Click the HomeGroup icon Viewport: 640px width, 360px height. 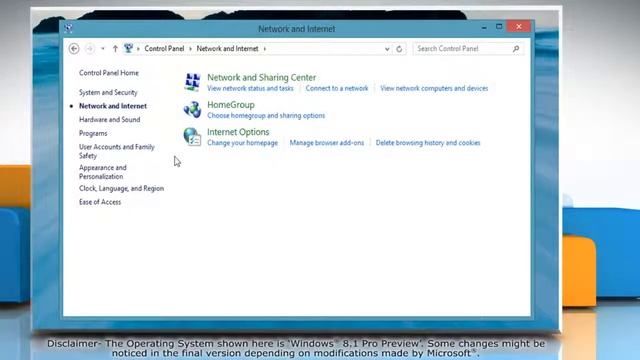click(192, 109)
